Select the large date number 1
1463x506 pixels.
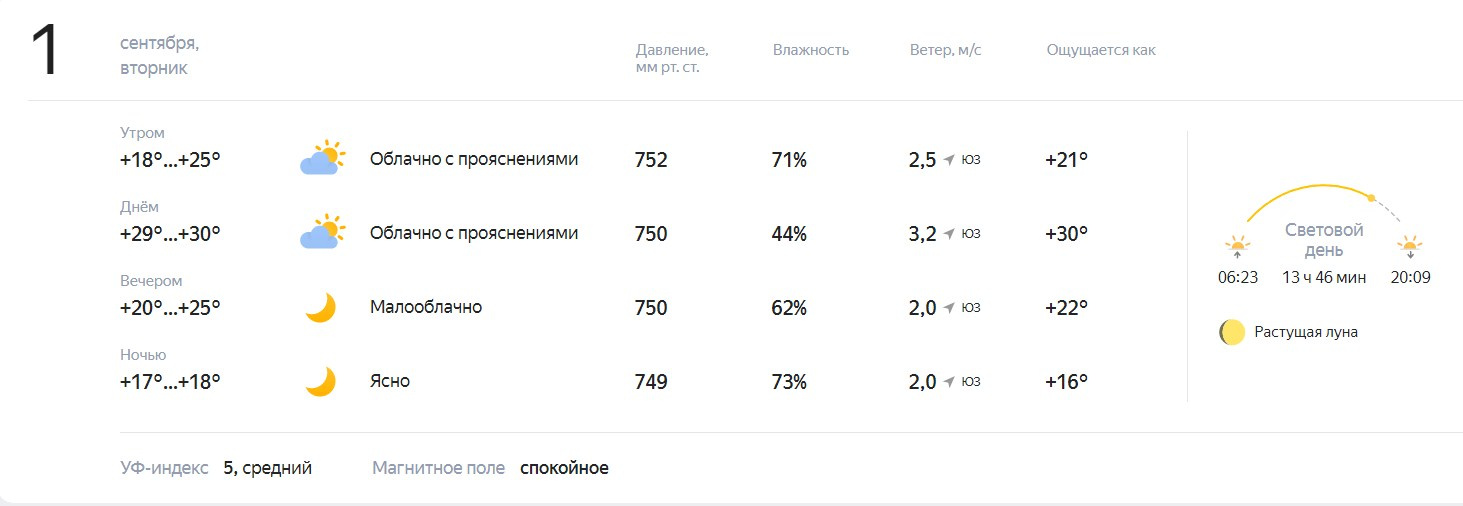tap(46, 50)
